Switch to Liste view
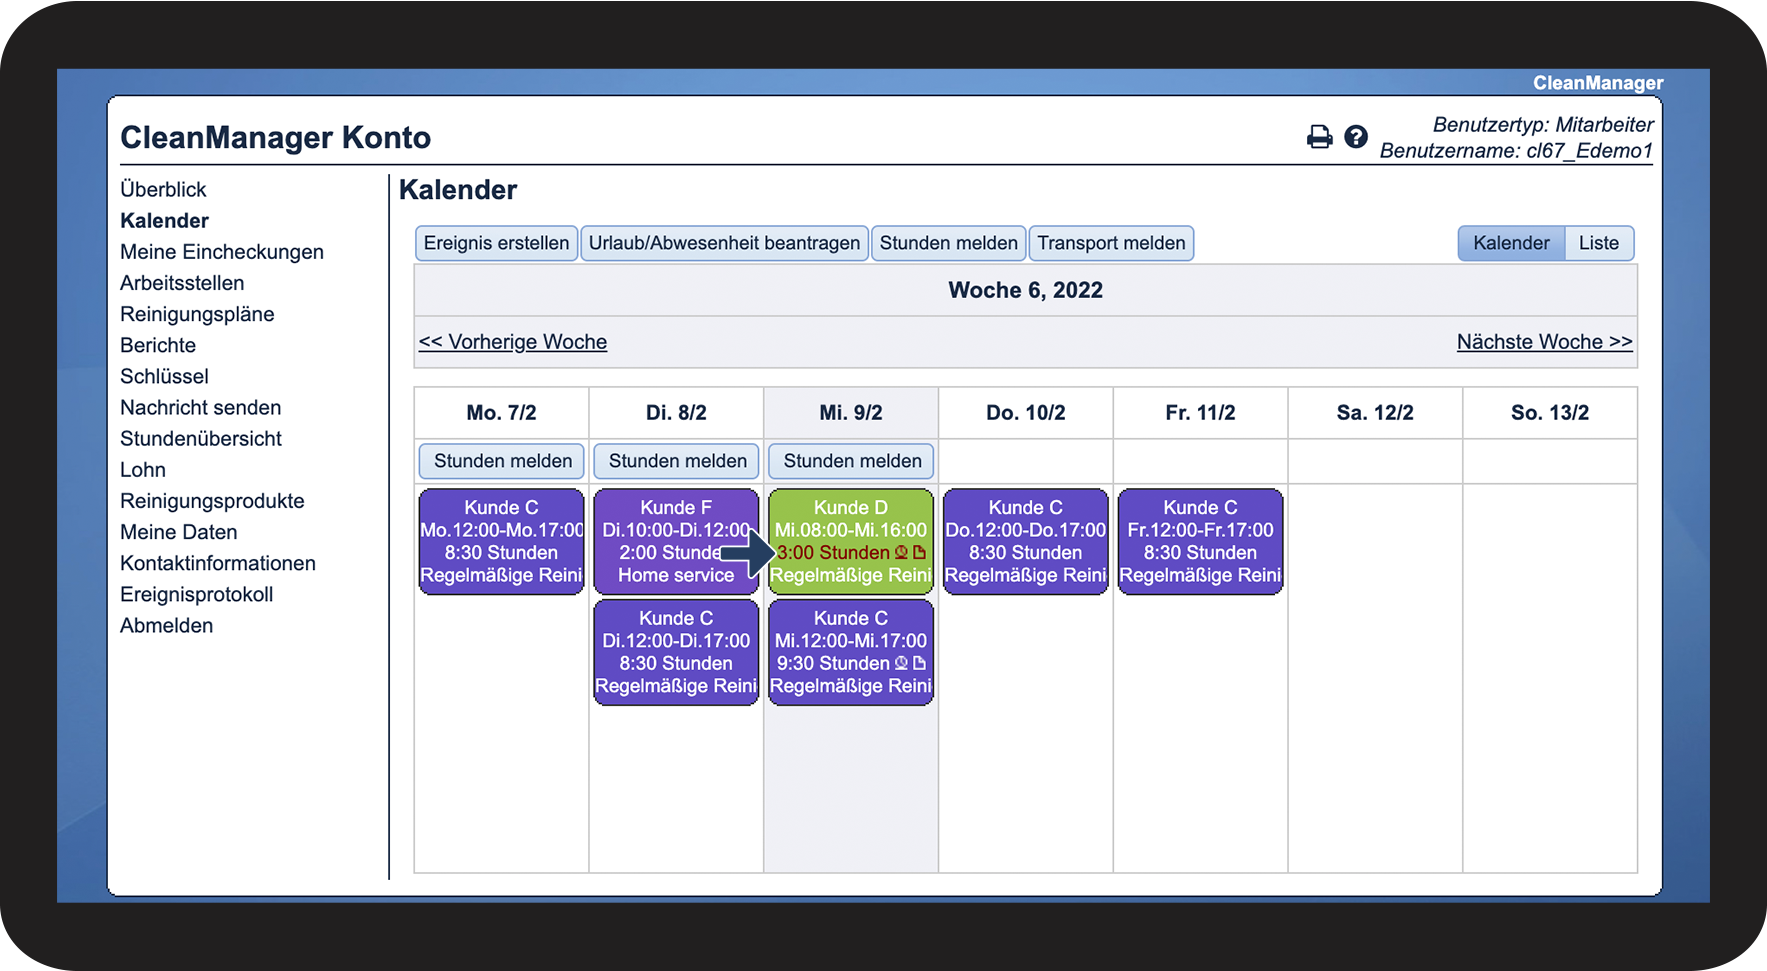This screenshot has height=971, width=1767. [1598, 243]
